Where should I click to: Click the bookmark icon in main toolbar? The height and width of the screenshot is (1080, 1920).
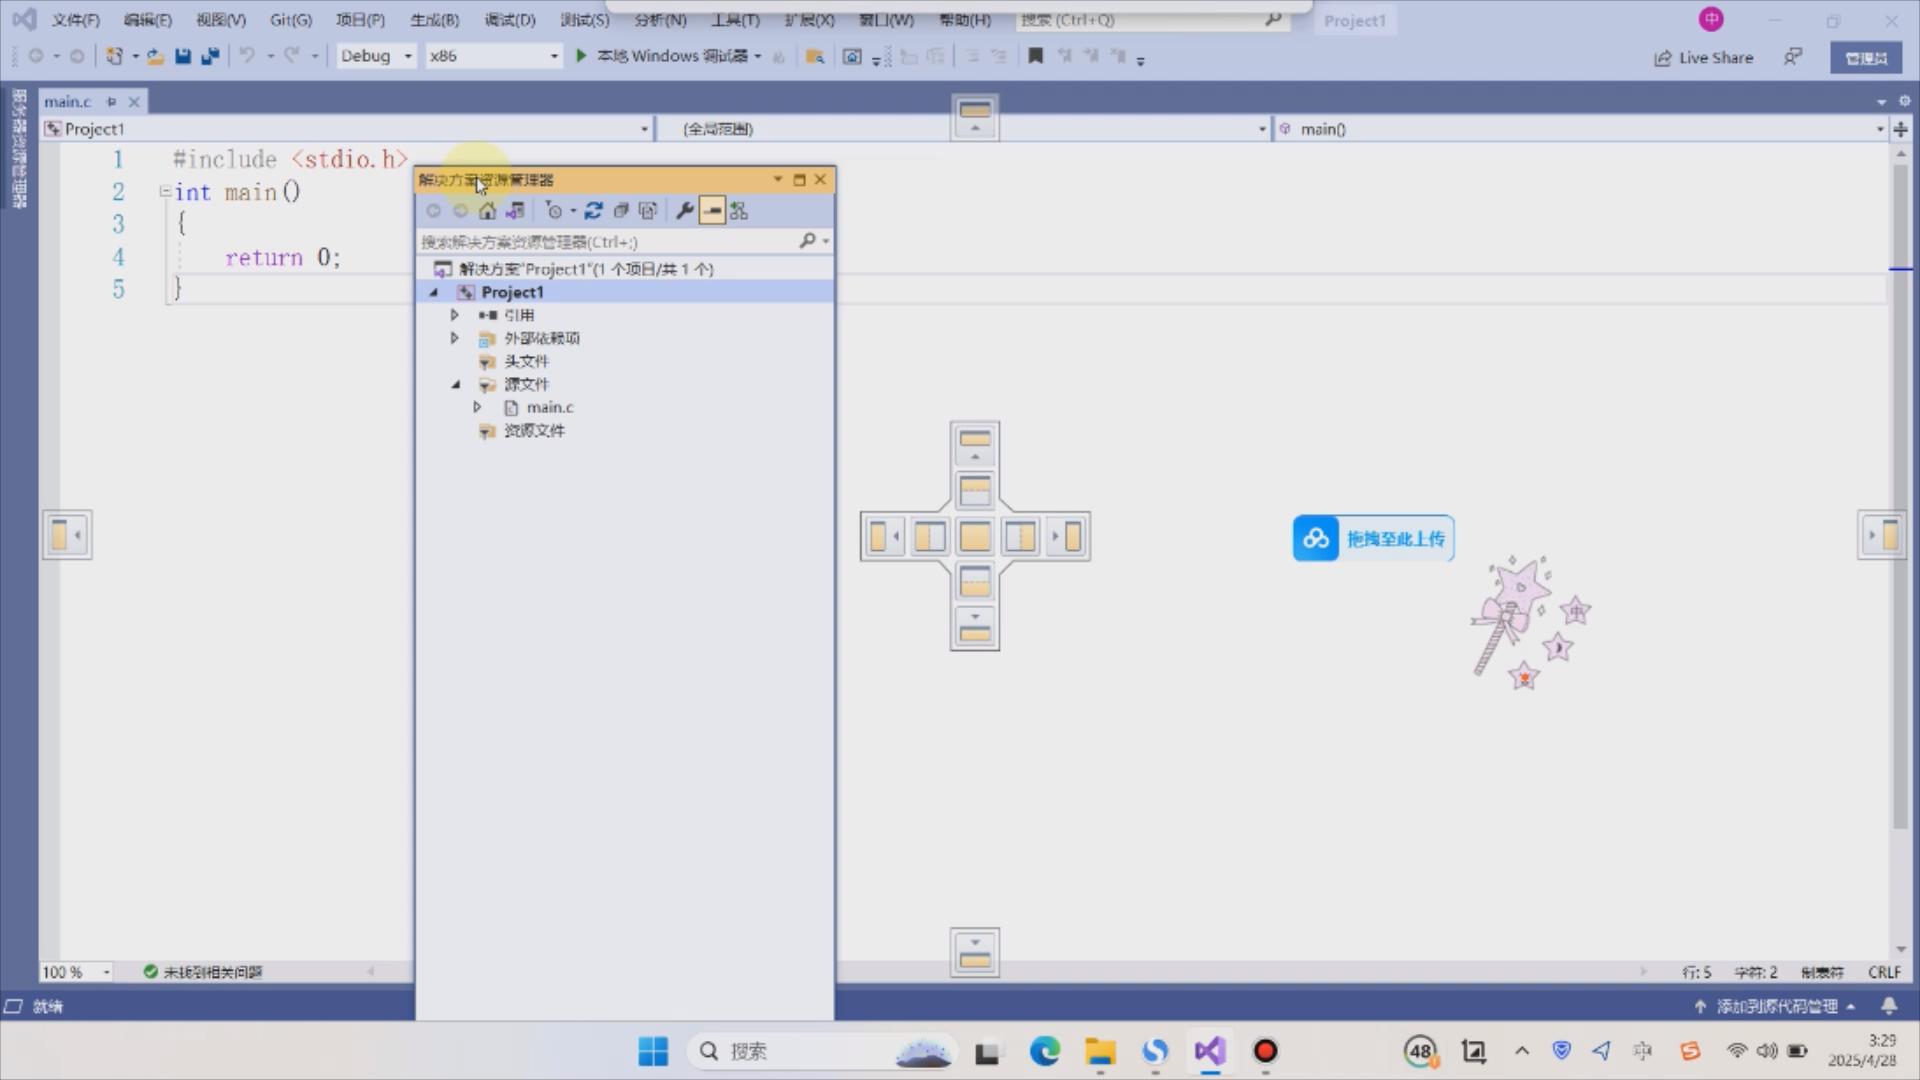[1036, 57]
